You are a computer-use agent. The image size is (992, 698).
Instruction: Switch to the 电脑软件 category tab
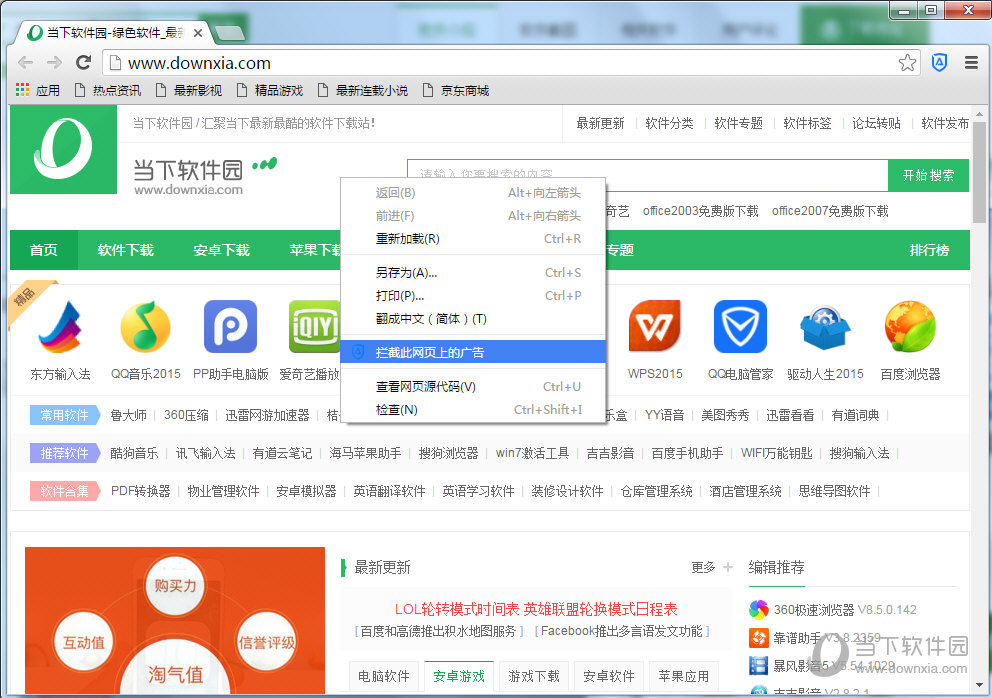coord(384,676)
